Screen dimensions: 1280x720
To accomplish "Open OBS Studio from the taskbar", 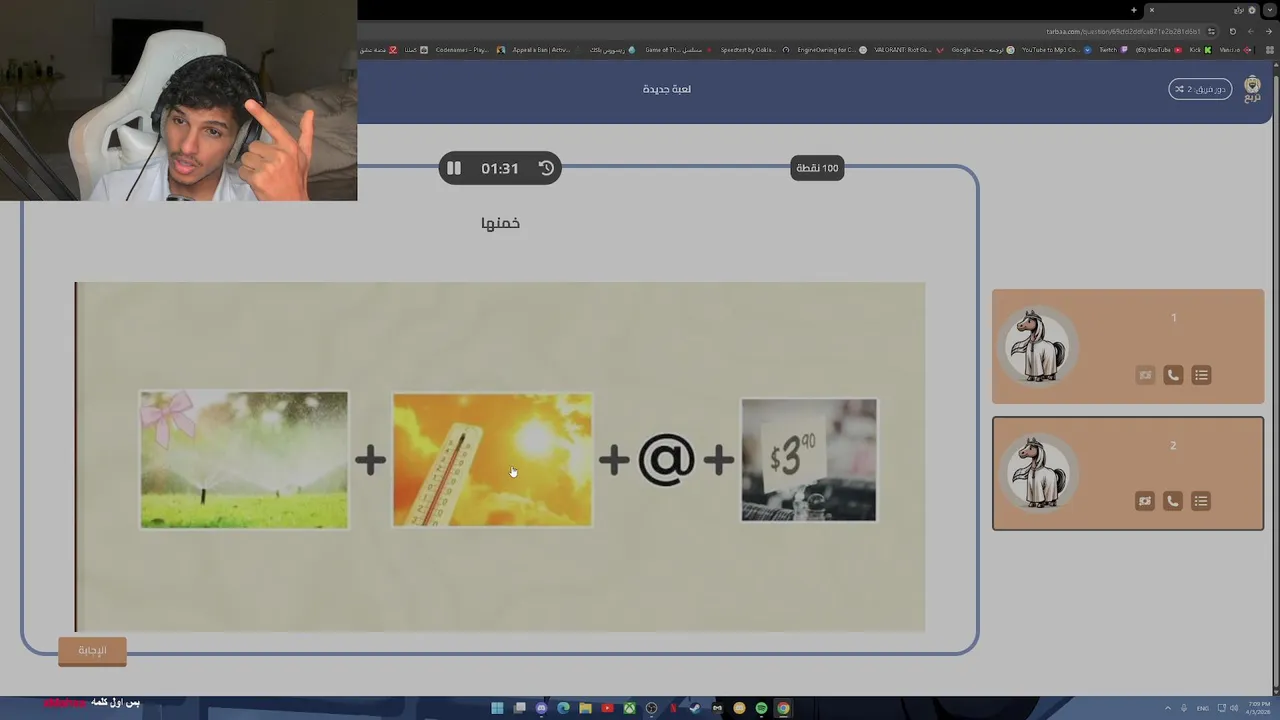I will click(x=652, y=708).
